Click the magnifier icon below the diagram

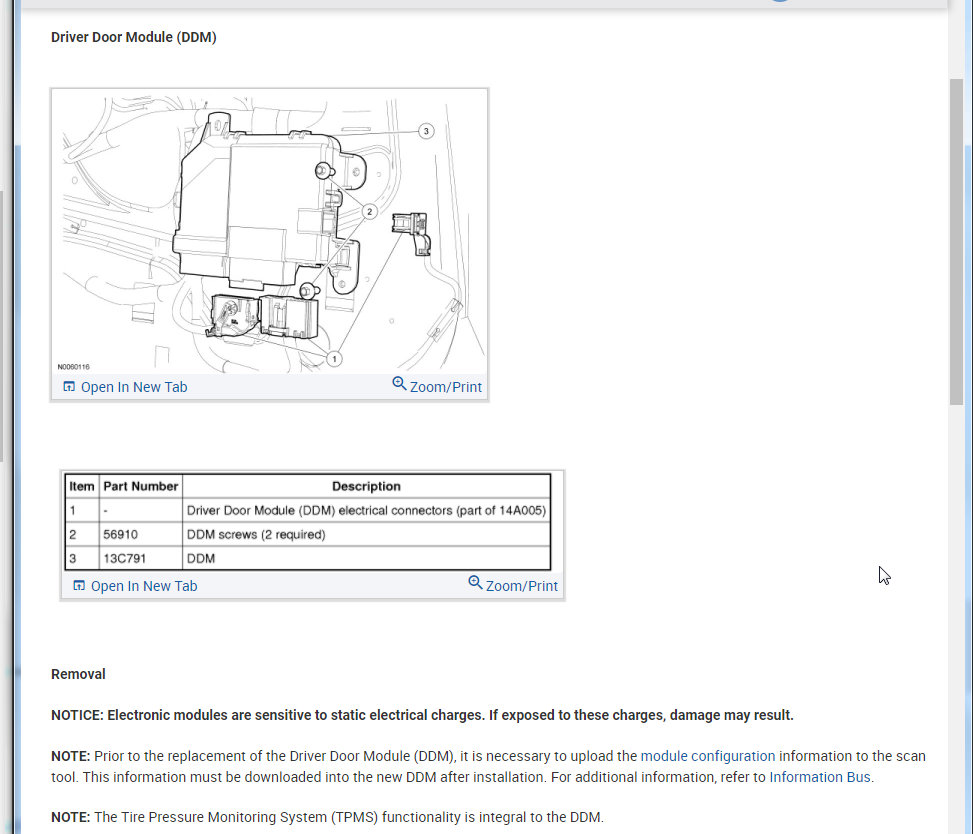399,384
